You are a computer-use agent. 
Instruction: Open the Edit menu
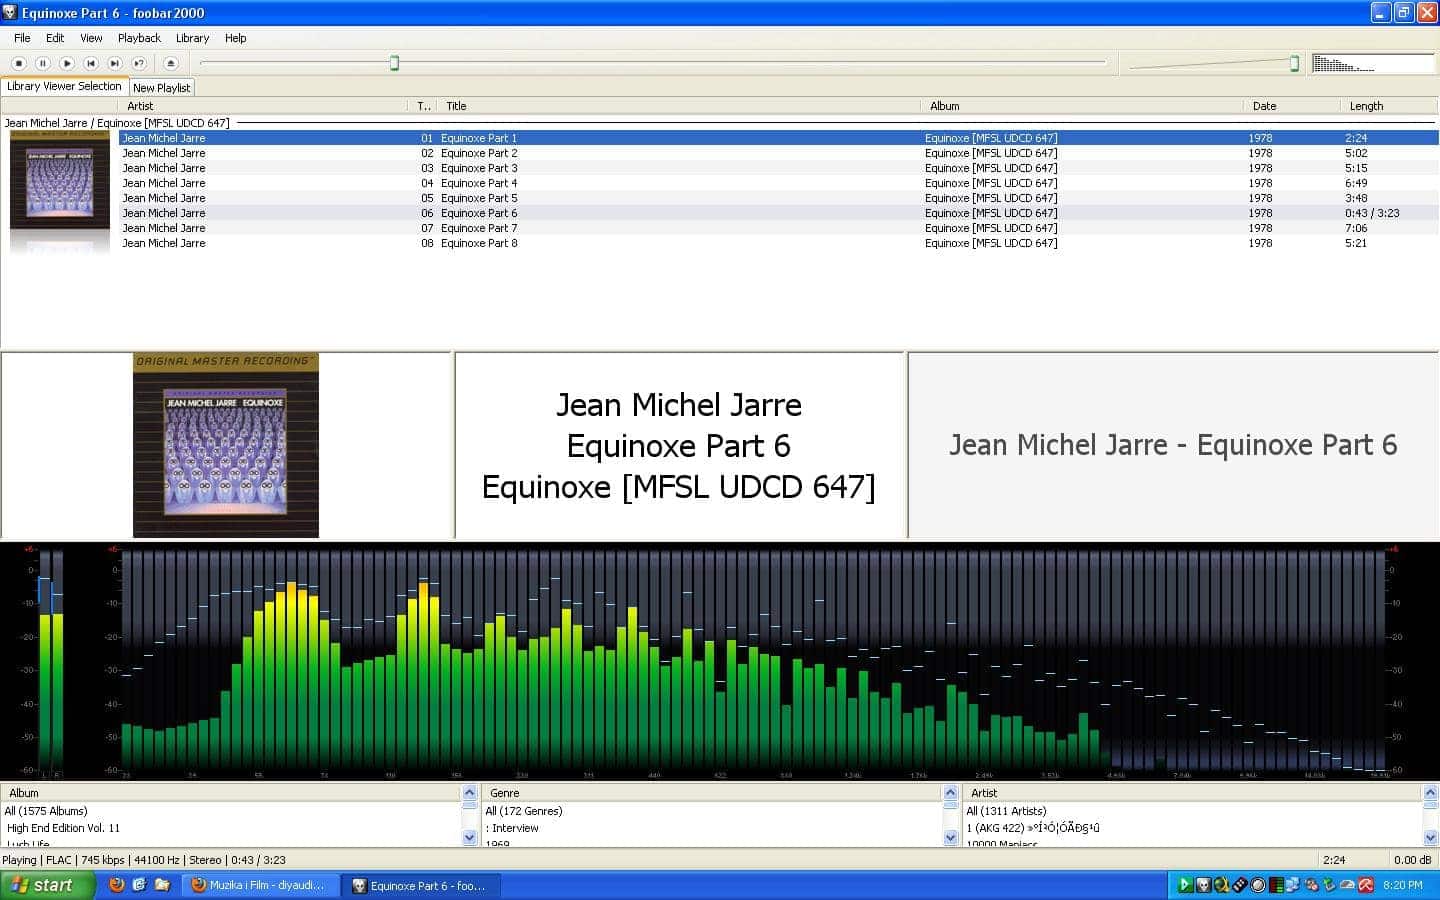pos(55,38)
